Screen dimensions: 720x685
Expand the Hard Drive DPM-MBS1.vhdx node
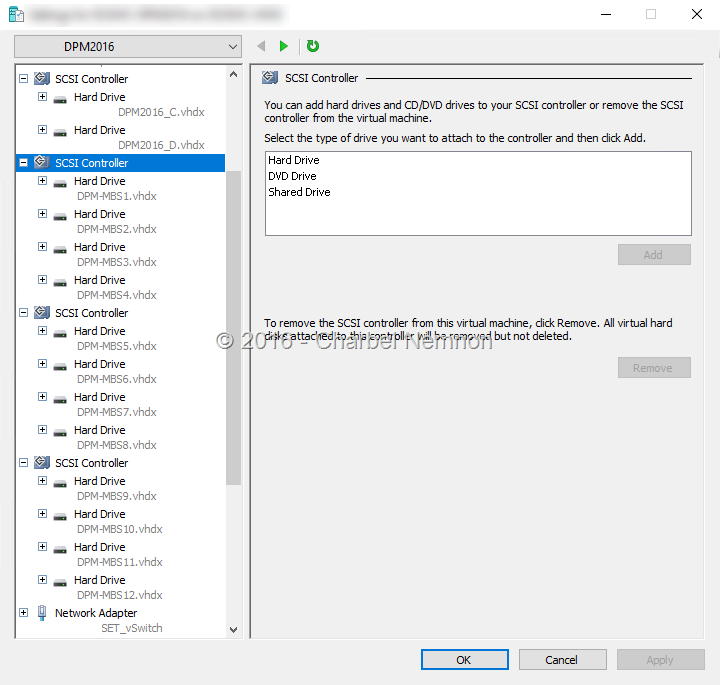pos(42,180)
